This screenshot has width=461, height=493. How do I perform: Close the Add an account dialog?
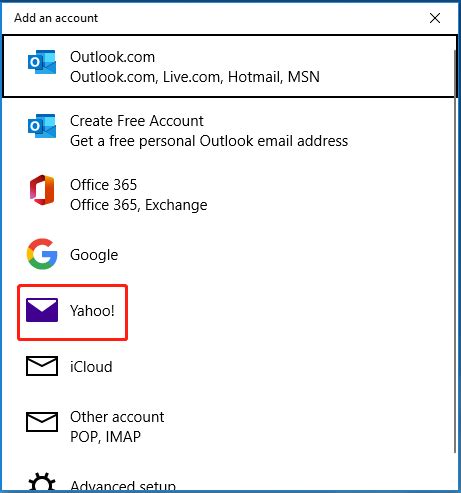pos(435,18)
